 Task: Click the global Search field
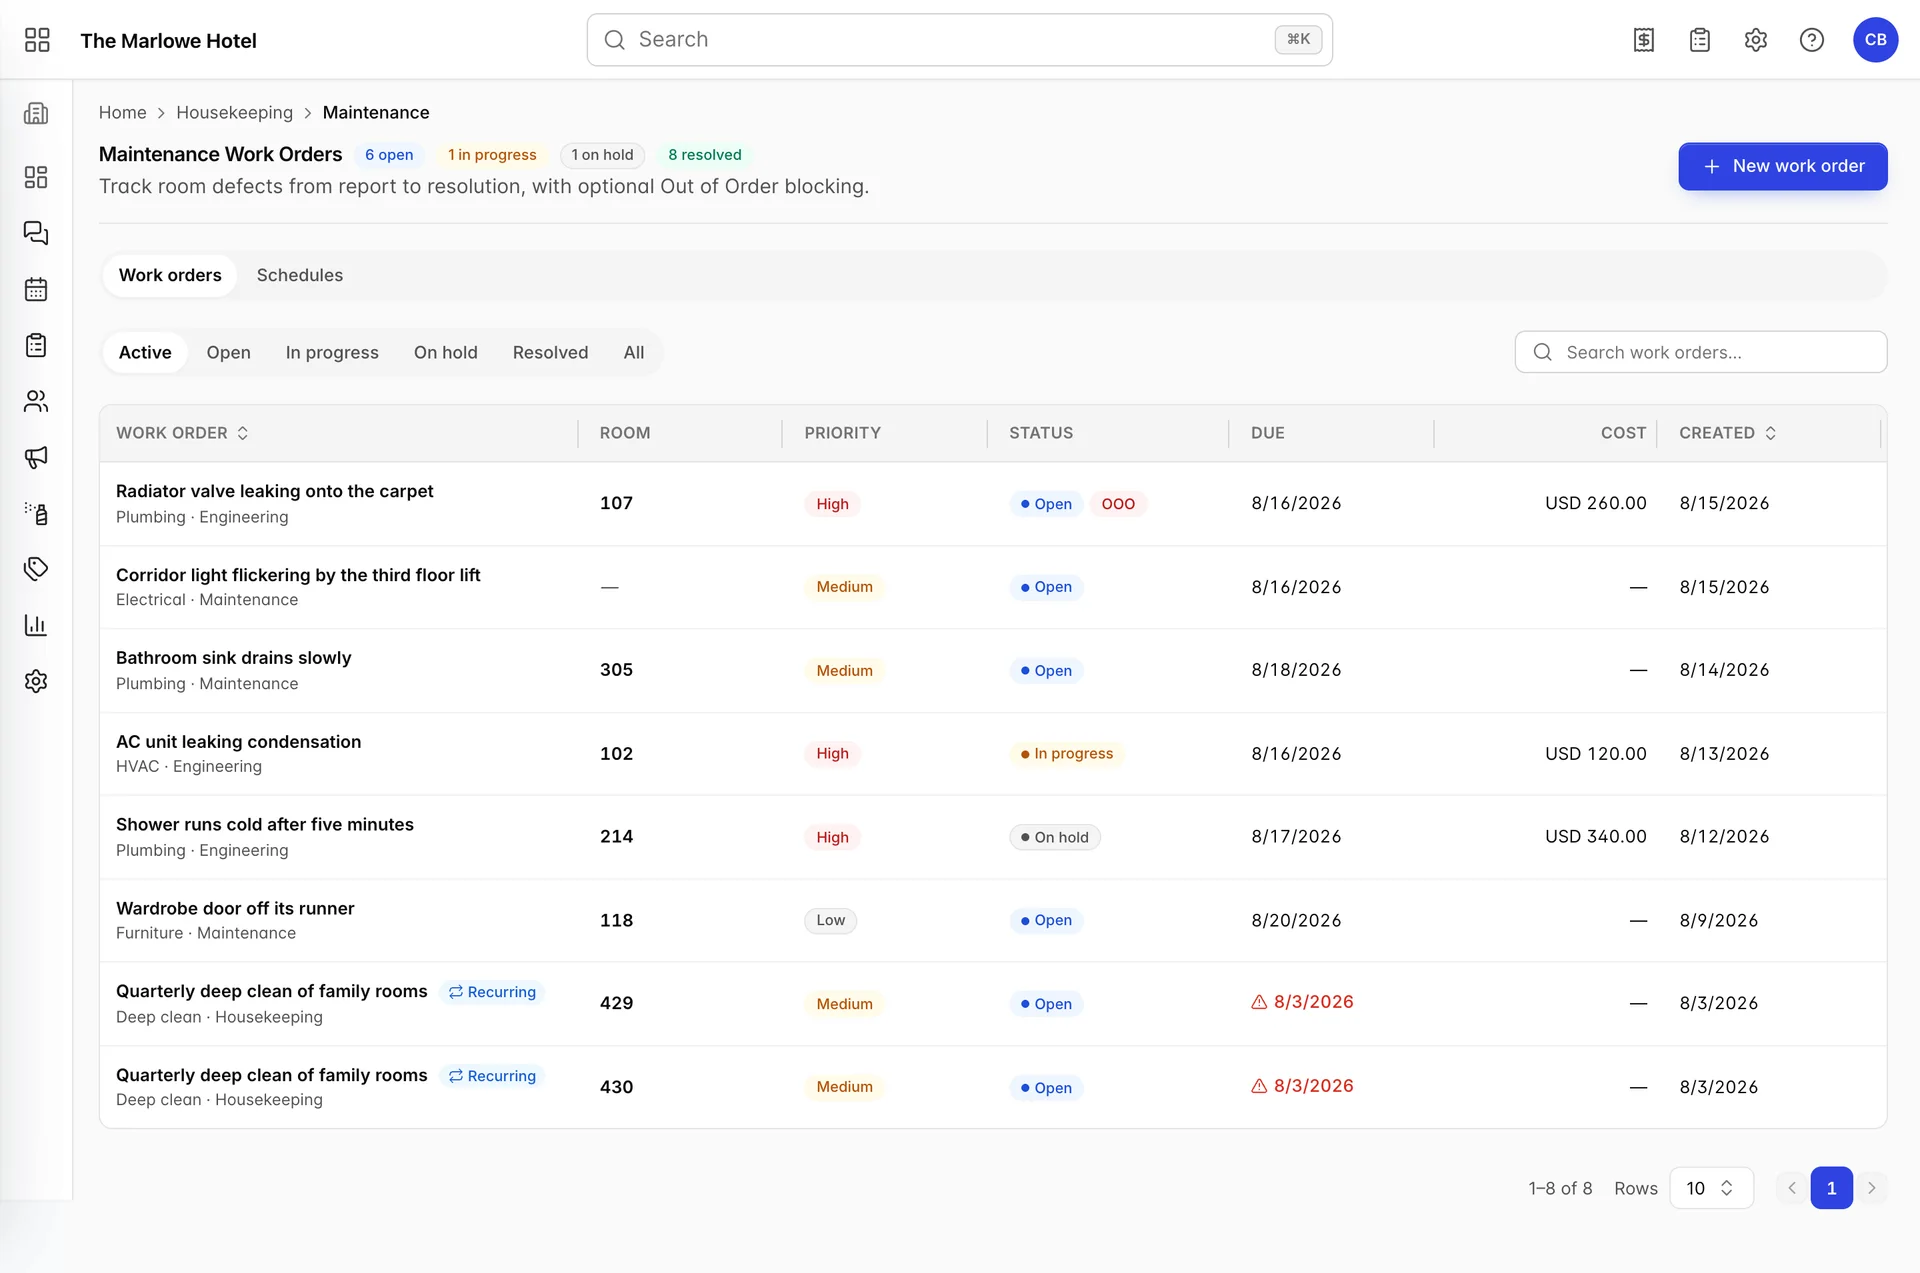pyautogui.click(x=959, y=40)
